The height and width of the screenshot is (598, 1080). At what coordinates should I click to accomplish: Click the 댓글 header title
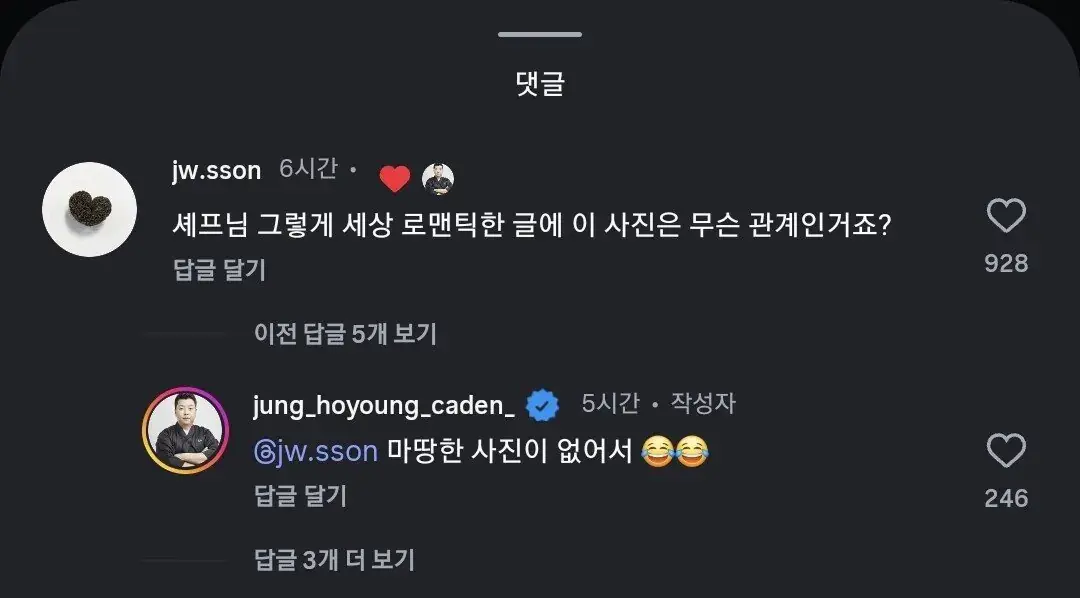[541, 84]
